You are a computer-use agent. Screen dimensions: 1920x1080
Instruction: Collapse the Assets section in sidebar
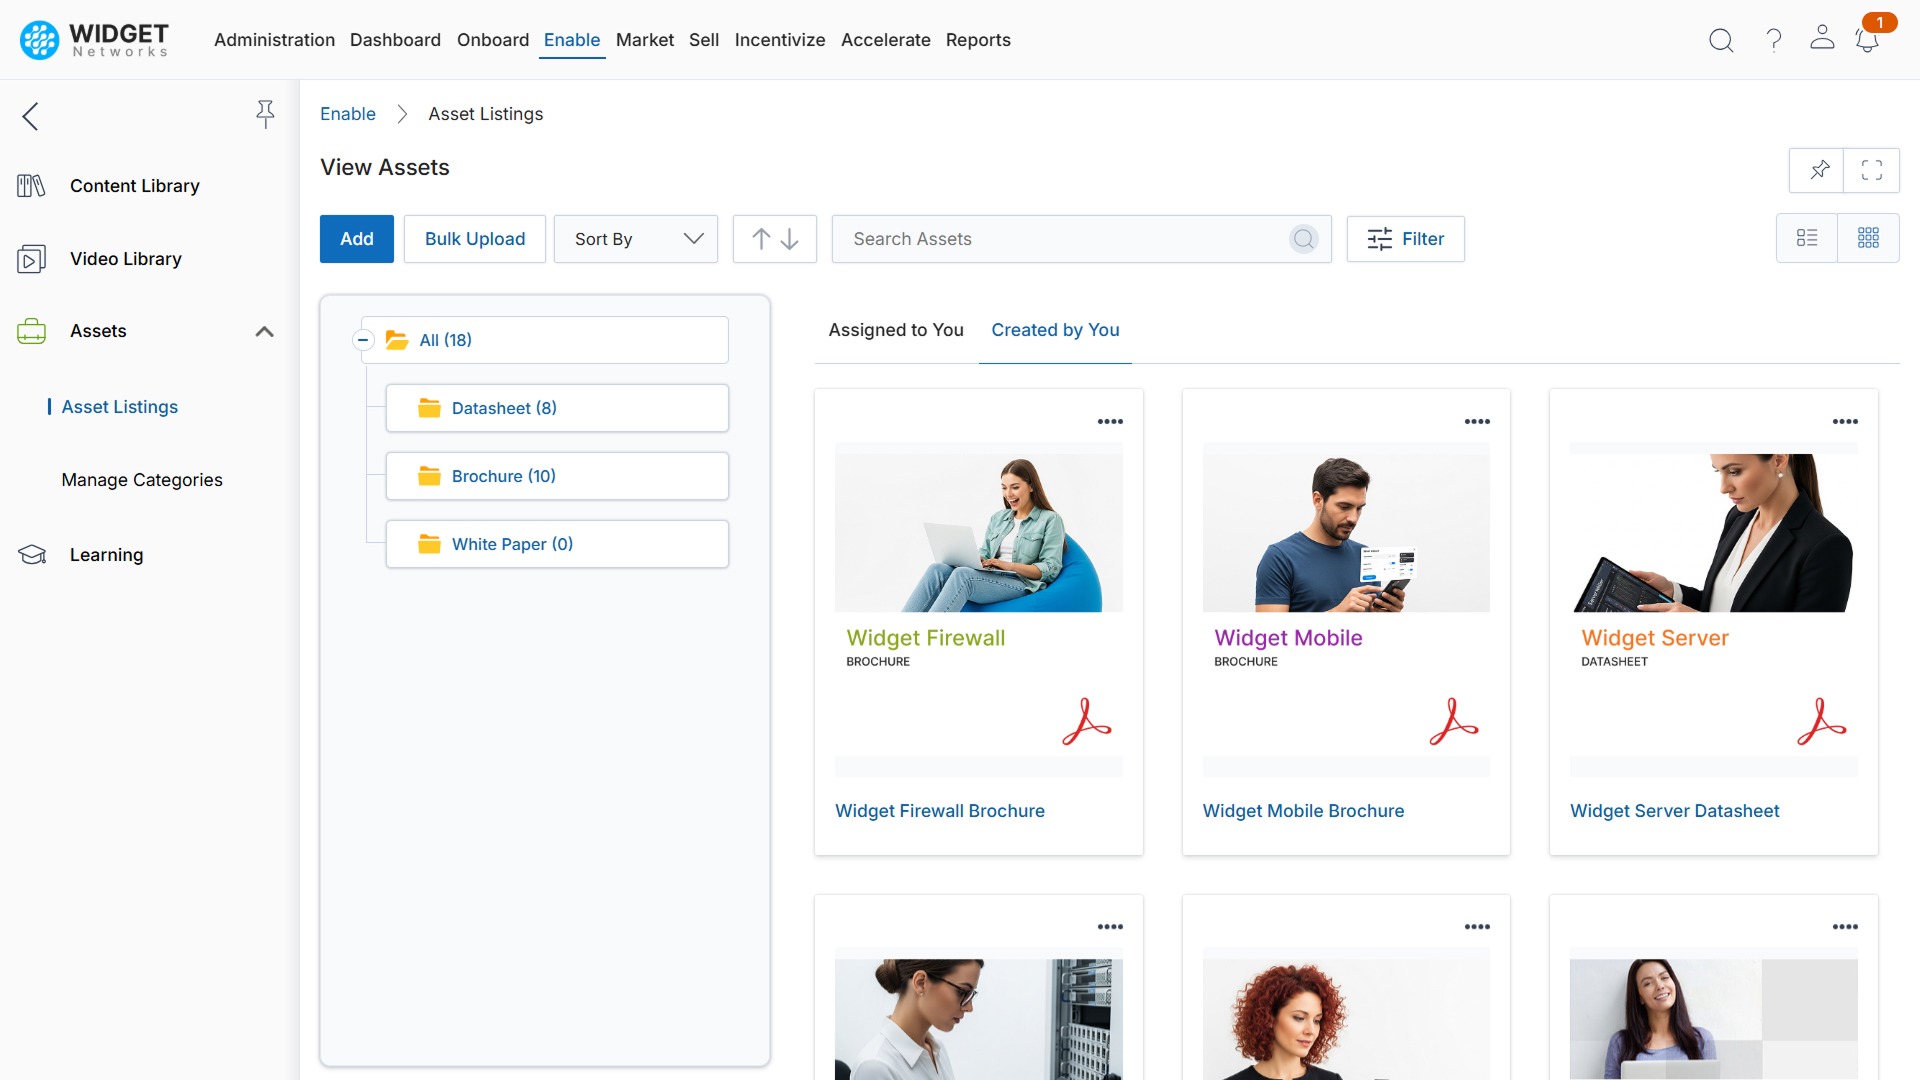point(264,331)
